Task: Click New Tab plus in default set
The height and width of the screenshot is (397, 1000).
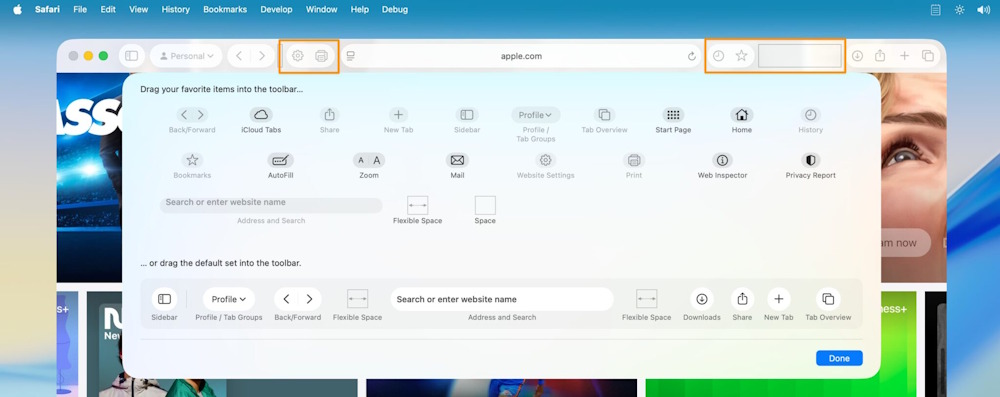Action: pos(779,299)
